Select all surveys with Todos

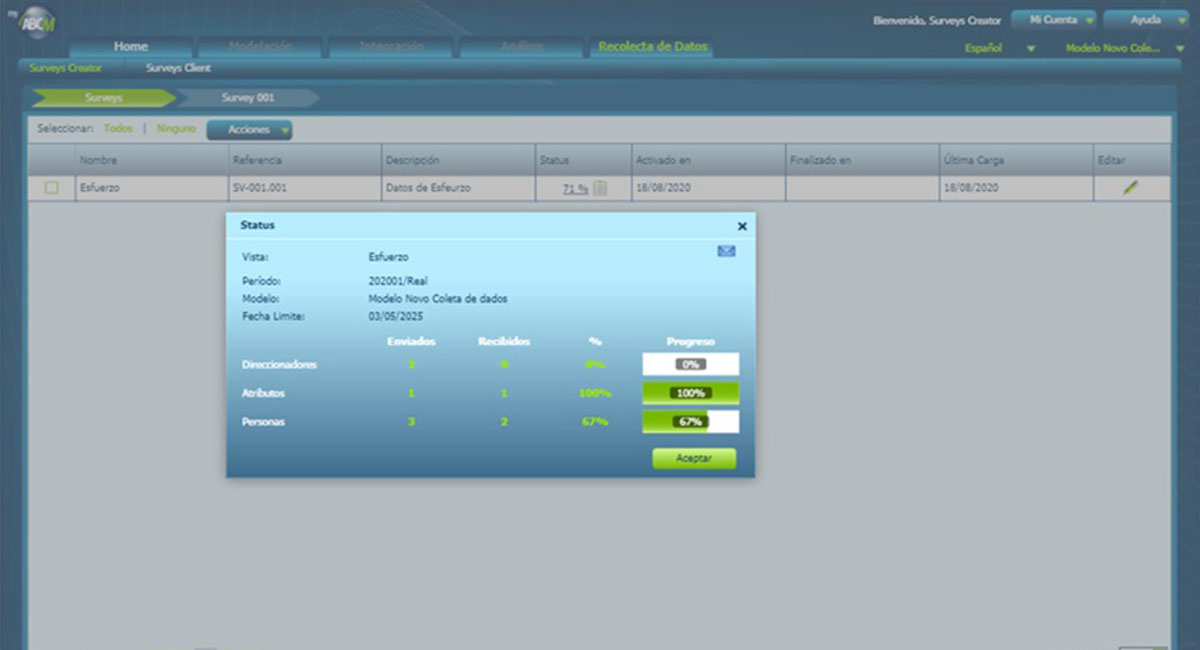(x=118, y=129)
